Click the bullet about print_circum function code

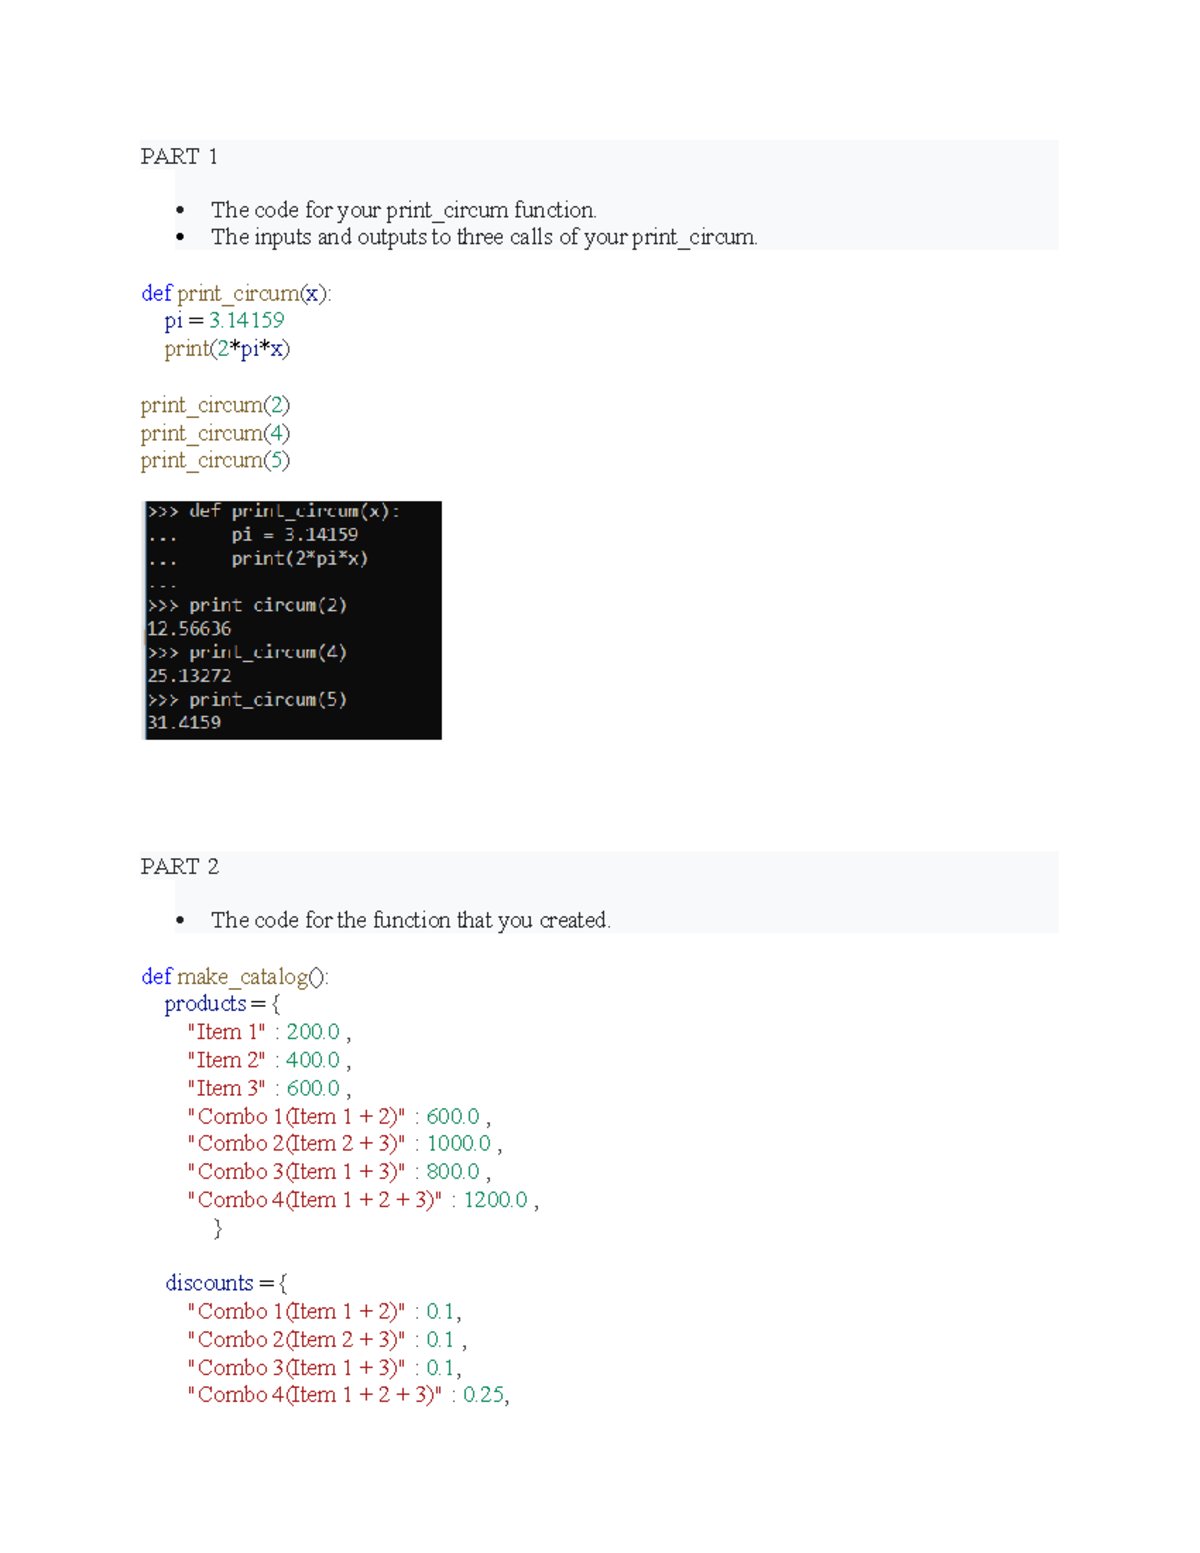pos(404,210)
